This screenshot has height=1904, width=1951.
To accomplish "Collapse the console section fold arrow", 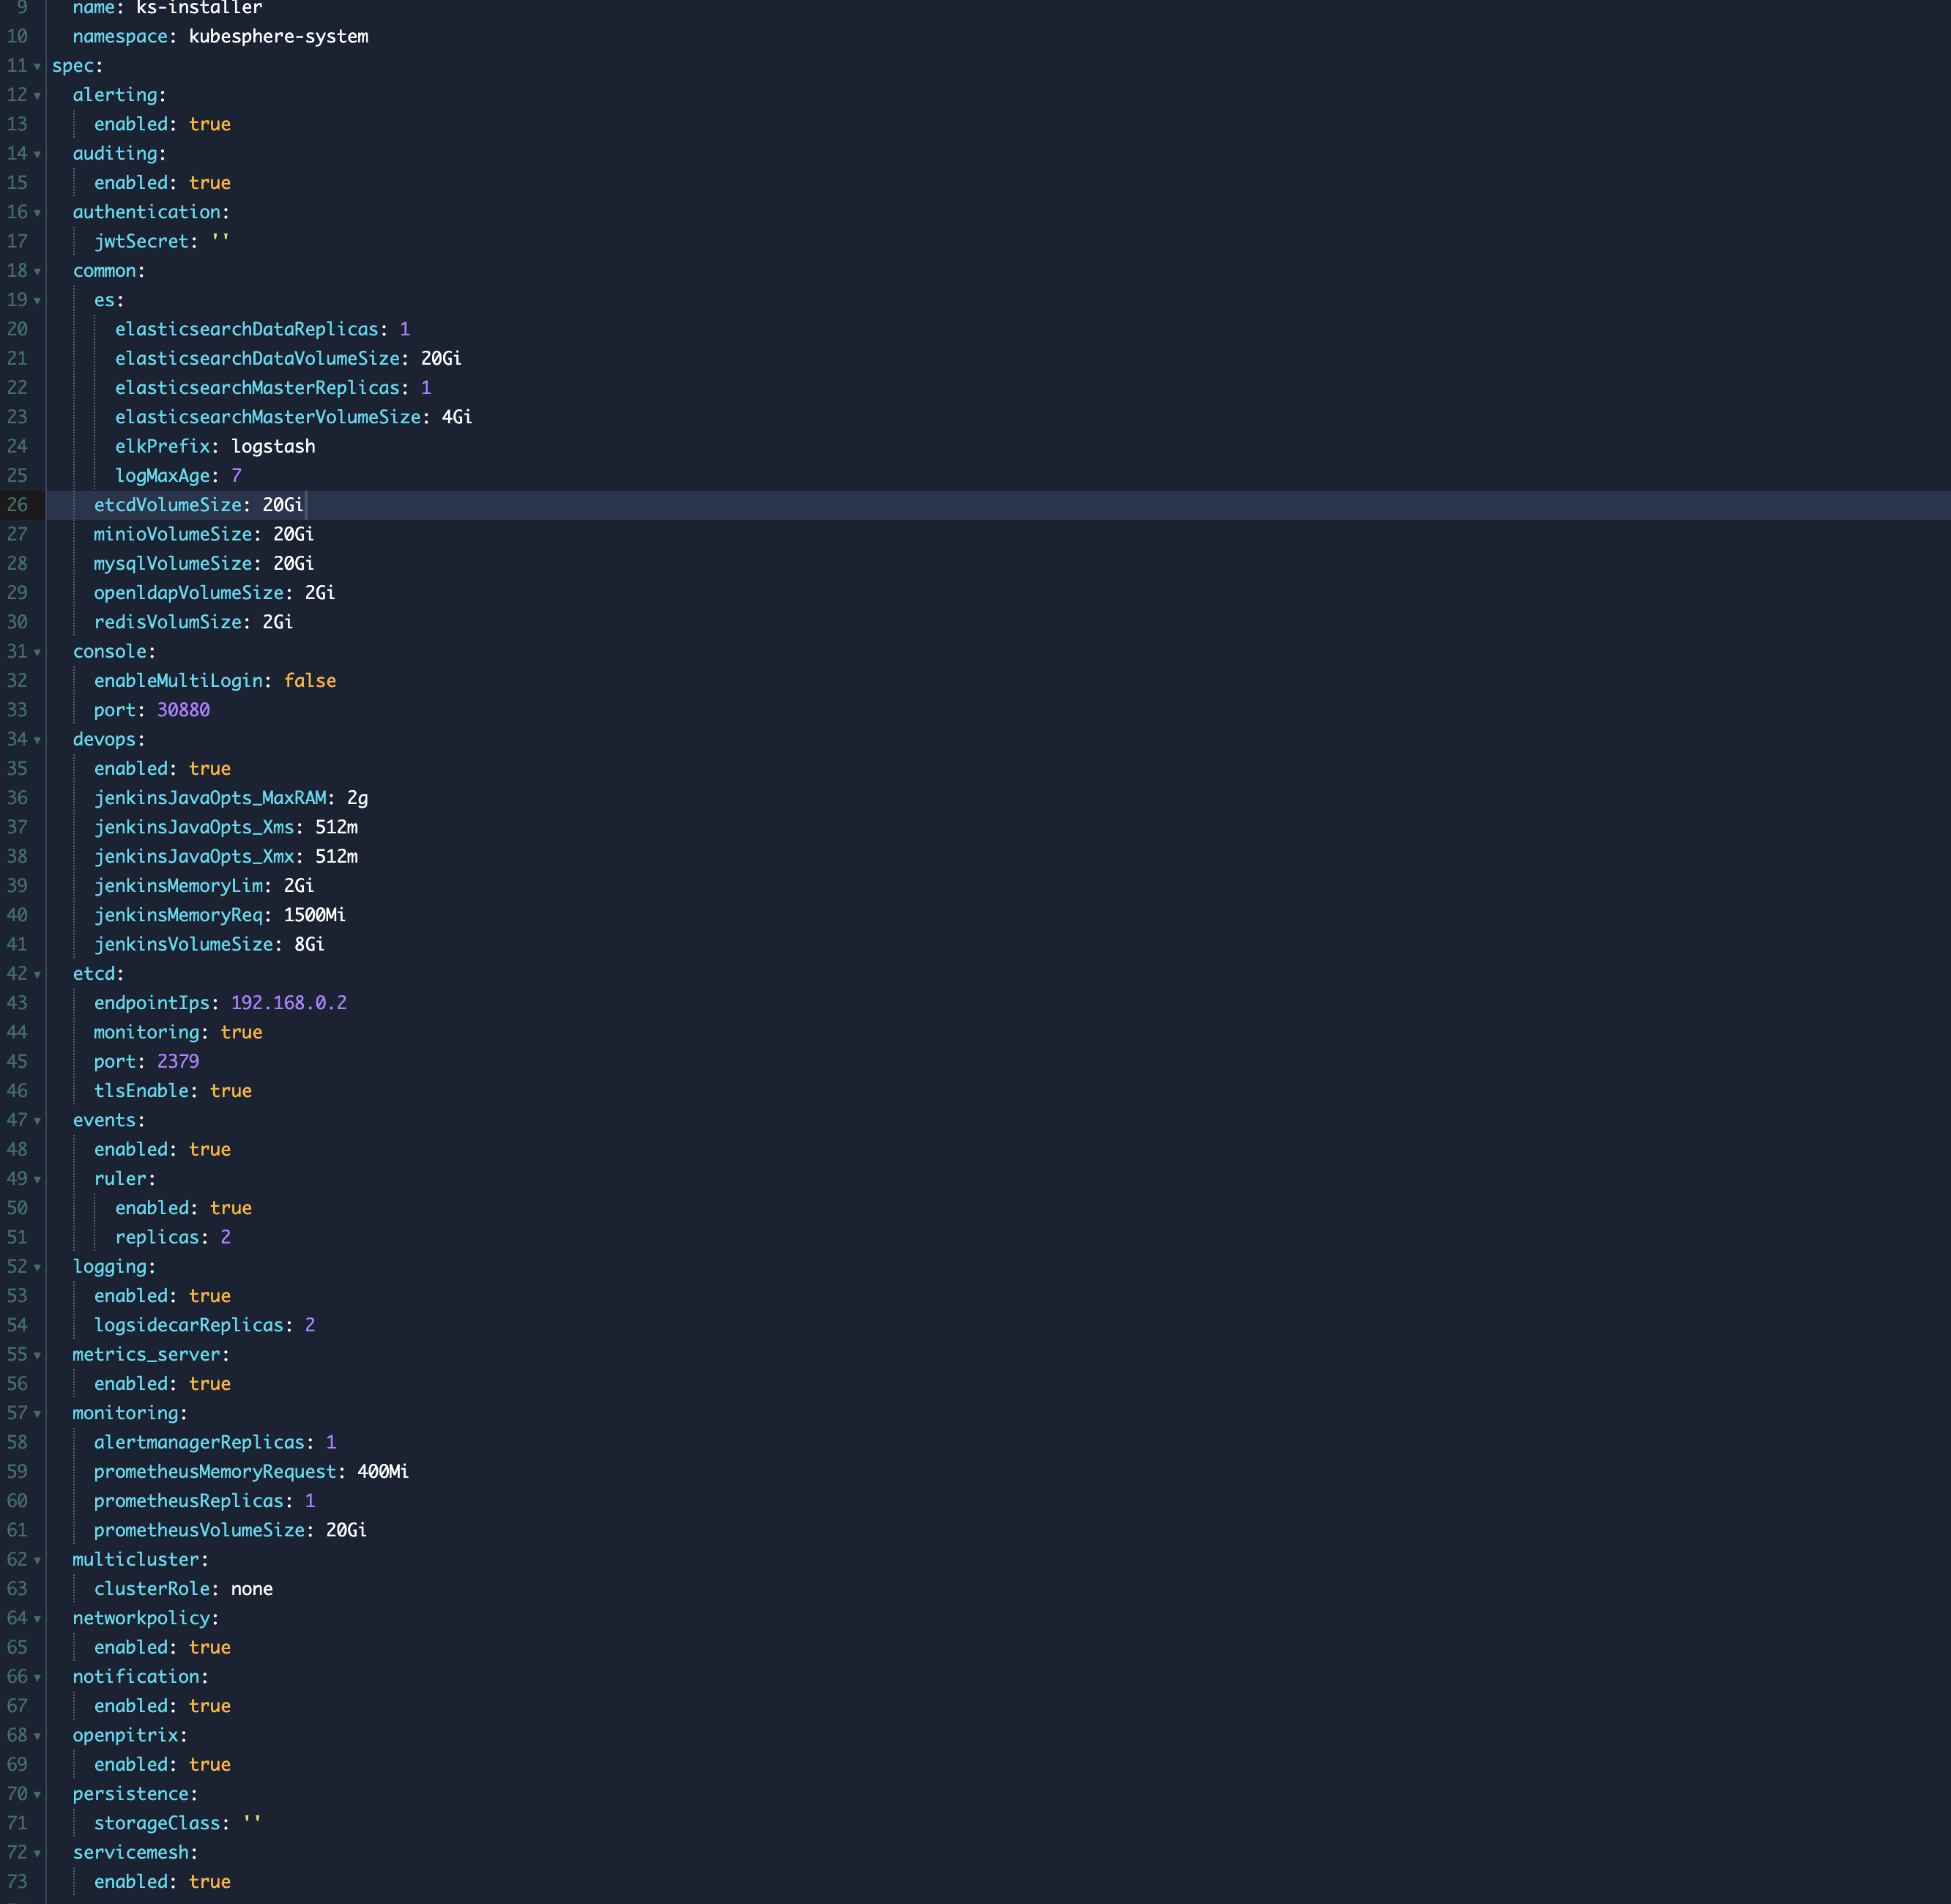I will (x=37, y=653).
